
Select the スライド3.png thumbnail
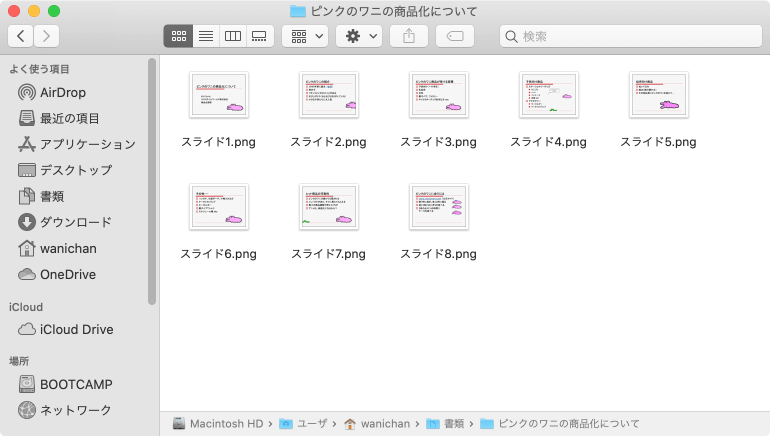pos(439,95)
